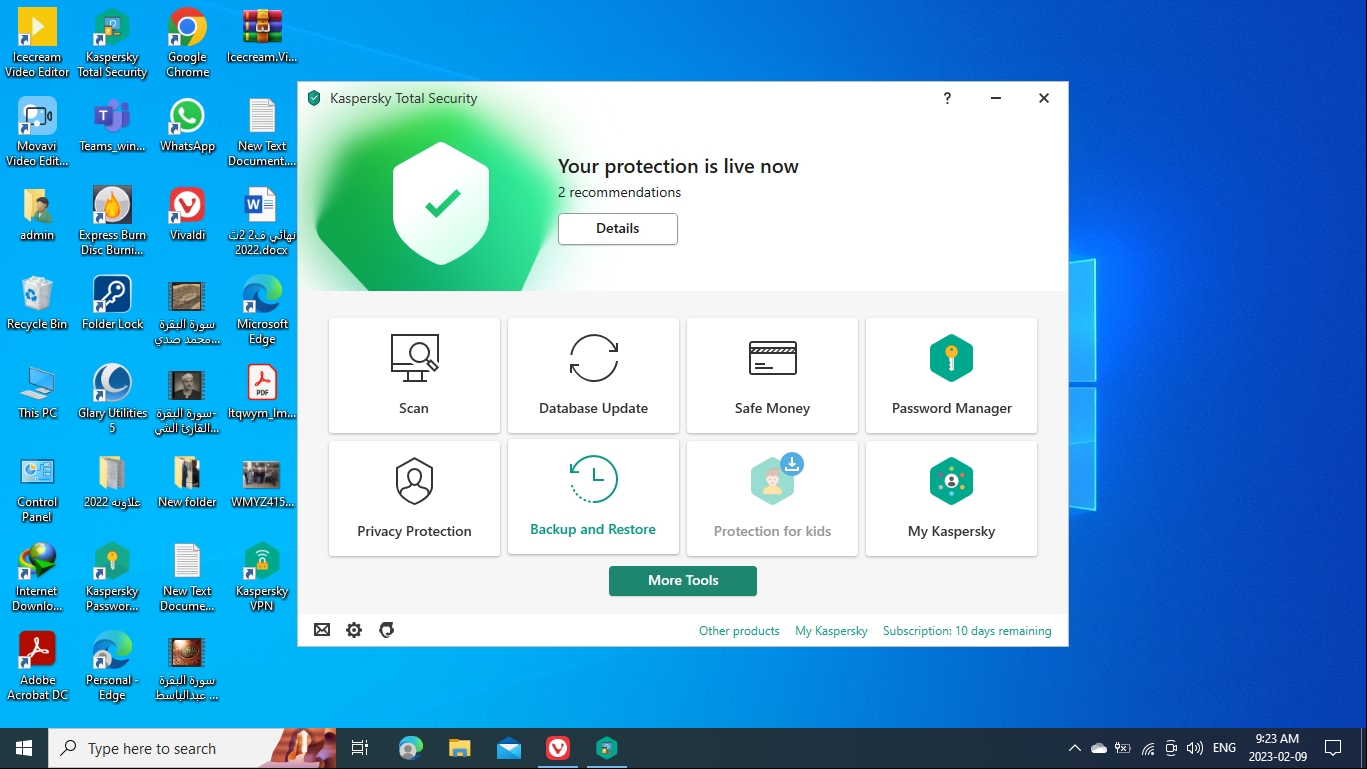This screenshot has width=1367, height=769.
Task: Click Details button
Action: pyautogui.click(x=618, y=229)
